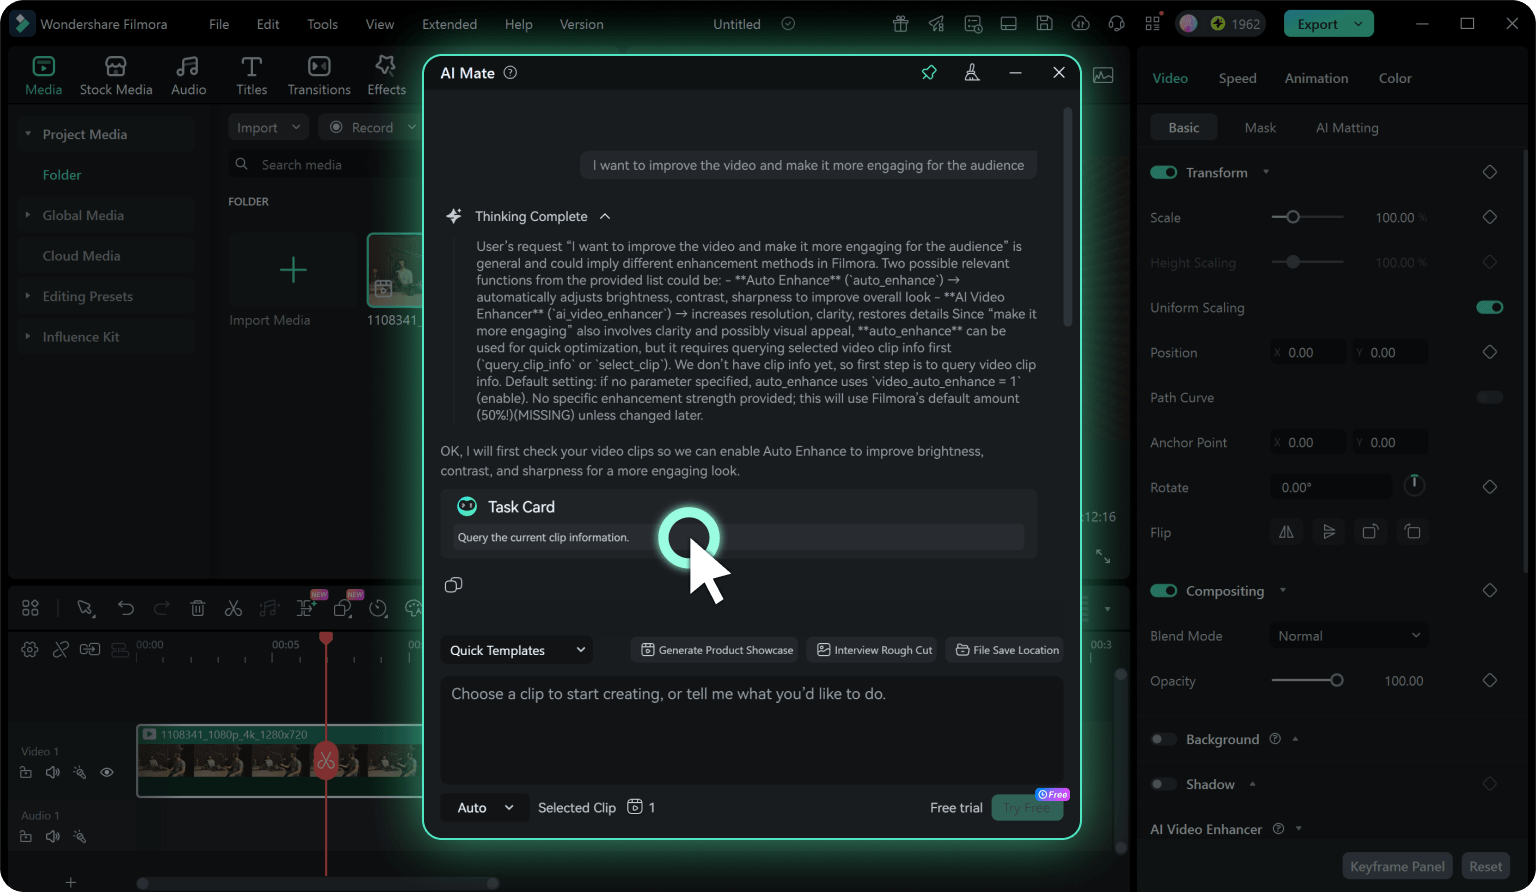Expand the AI Video Enhancer section

pyautogui.click(x=1299, y=829)
